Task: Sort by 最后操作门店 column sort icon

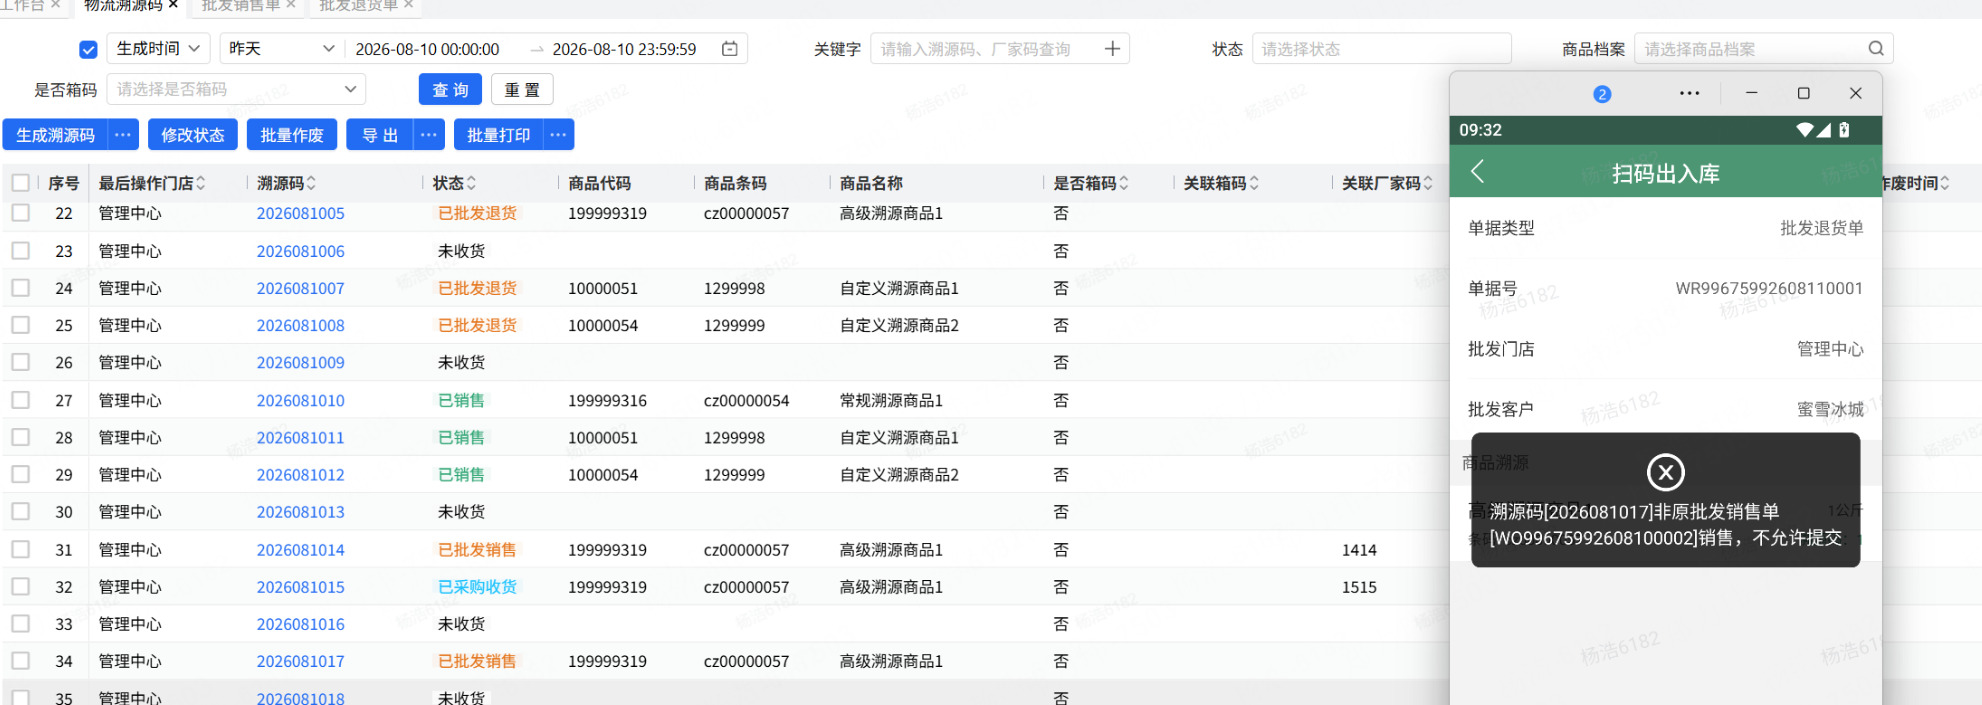Action: click(x=201, y=183)
